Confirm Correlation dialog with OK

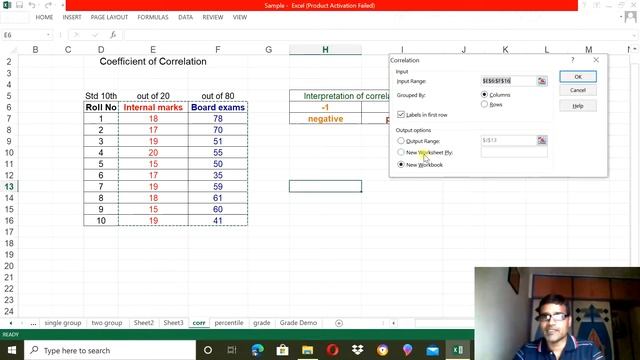(x=578, y=76)
